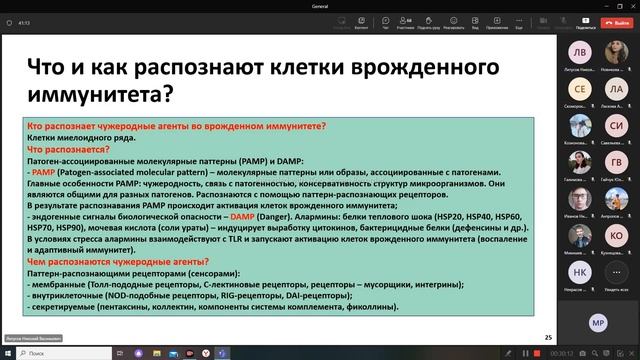
Task: Click the recorder pen annotation icon
Action: [508, 353]
